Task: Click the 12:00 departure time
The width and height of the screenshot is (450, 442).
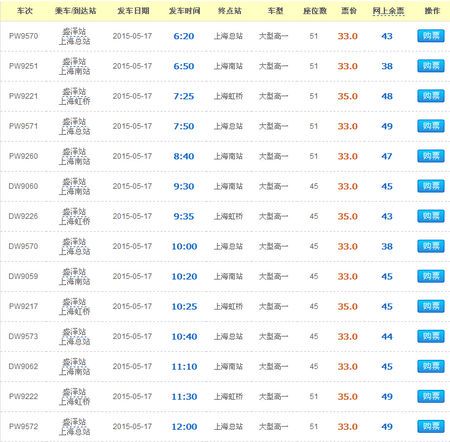Action: point(184,426)
